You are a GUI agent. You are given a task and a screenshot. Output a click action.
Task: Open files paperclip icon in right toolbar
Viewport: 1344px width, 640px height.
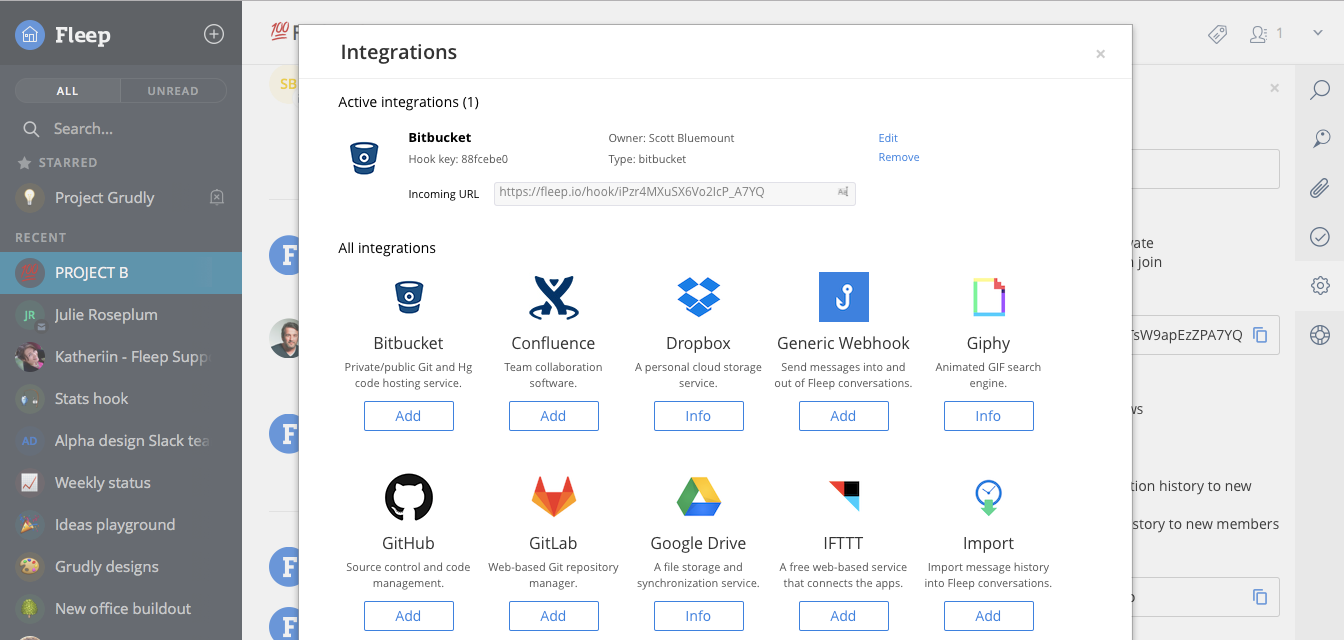point(1320,187)
